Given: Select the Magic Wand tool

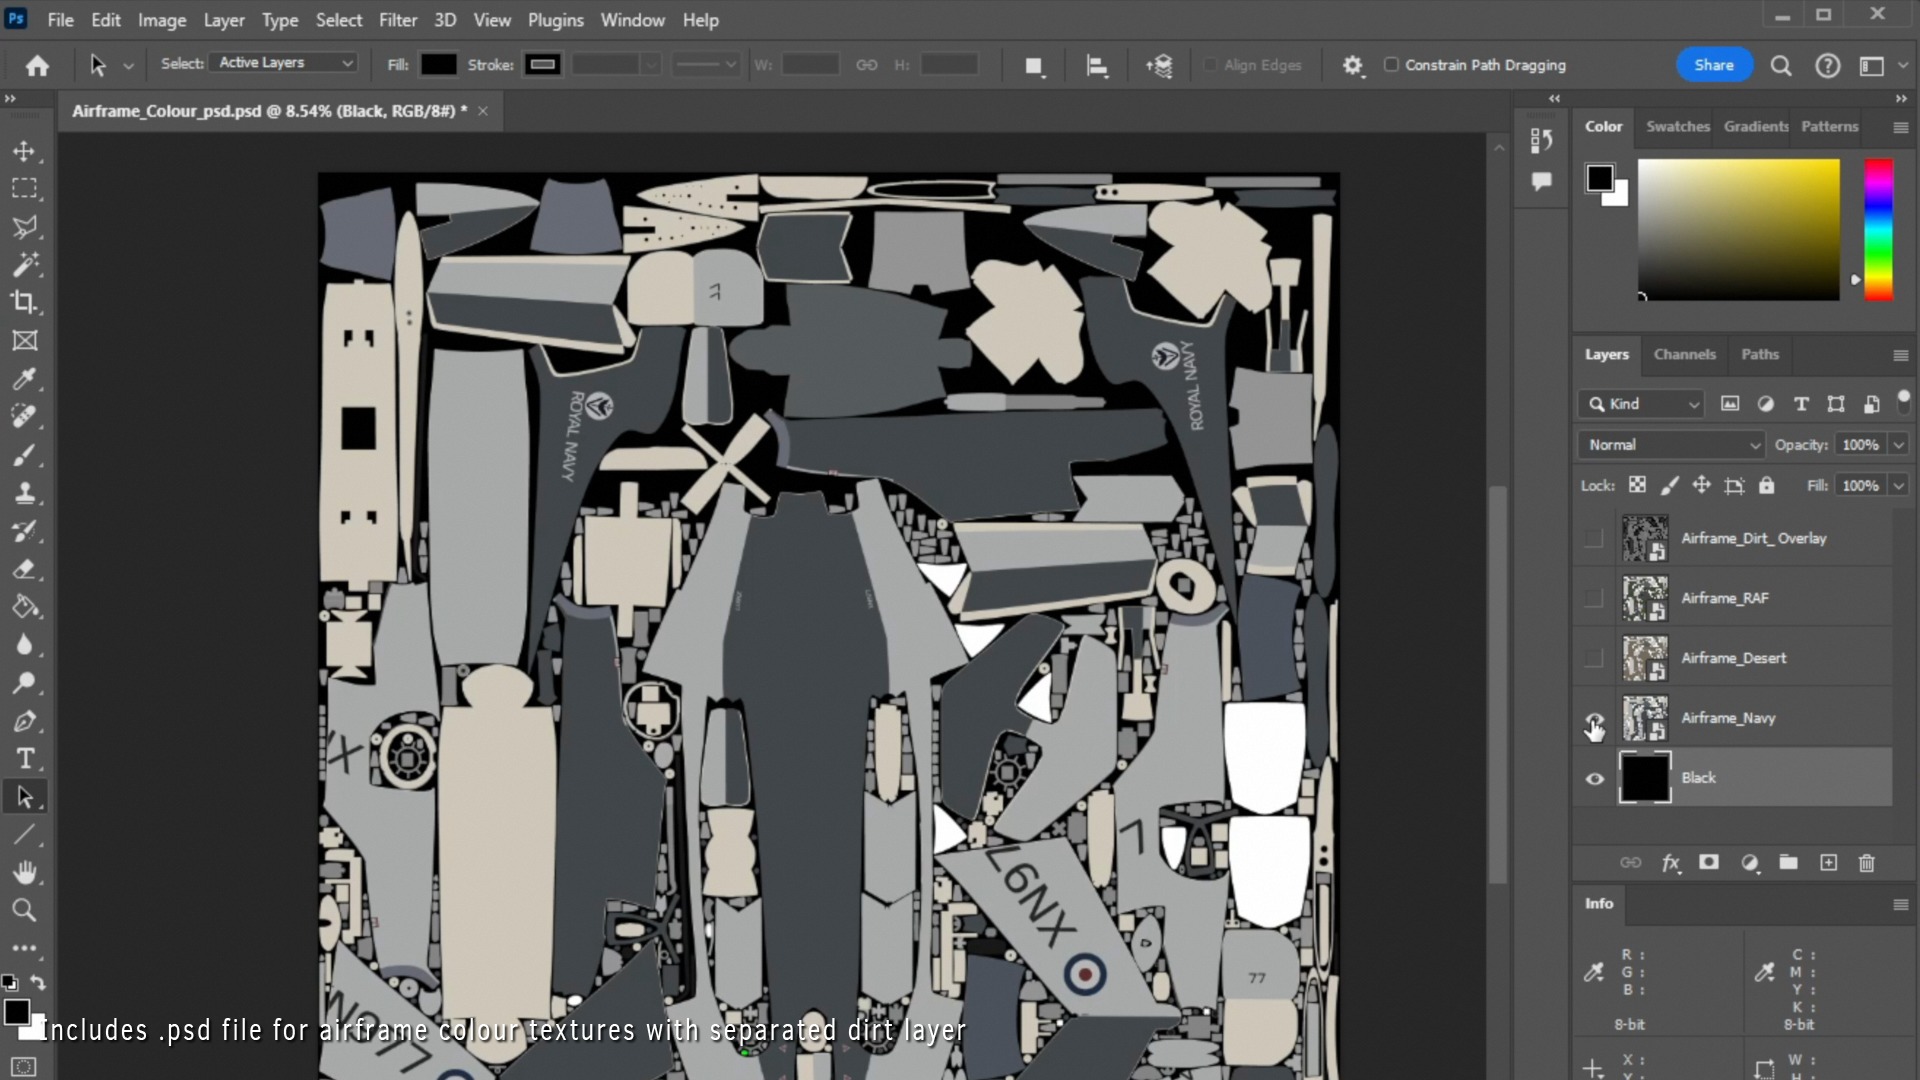Looking at the screenshot, I should point(24,264).
